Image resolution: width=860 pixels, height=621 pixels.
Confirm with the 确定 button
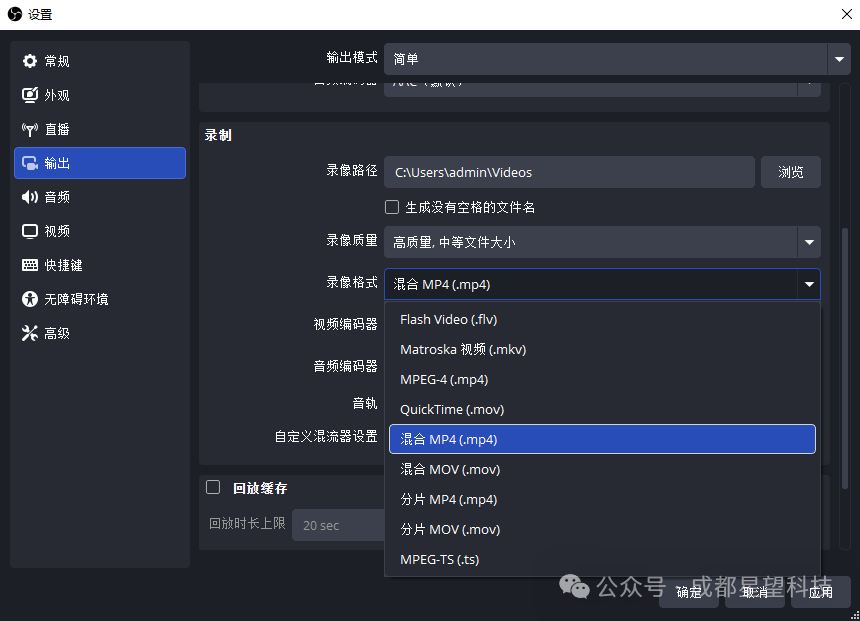point(689,592)
